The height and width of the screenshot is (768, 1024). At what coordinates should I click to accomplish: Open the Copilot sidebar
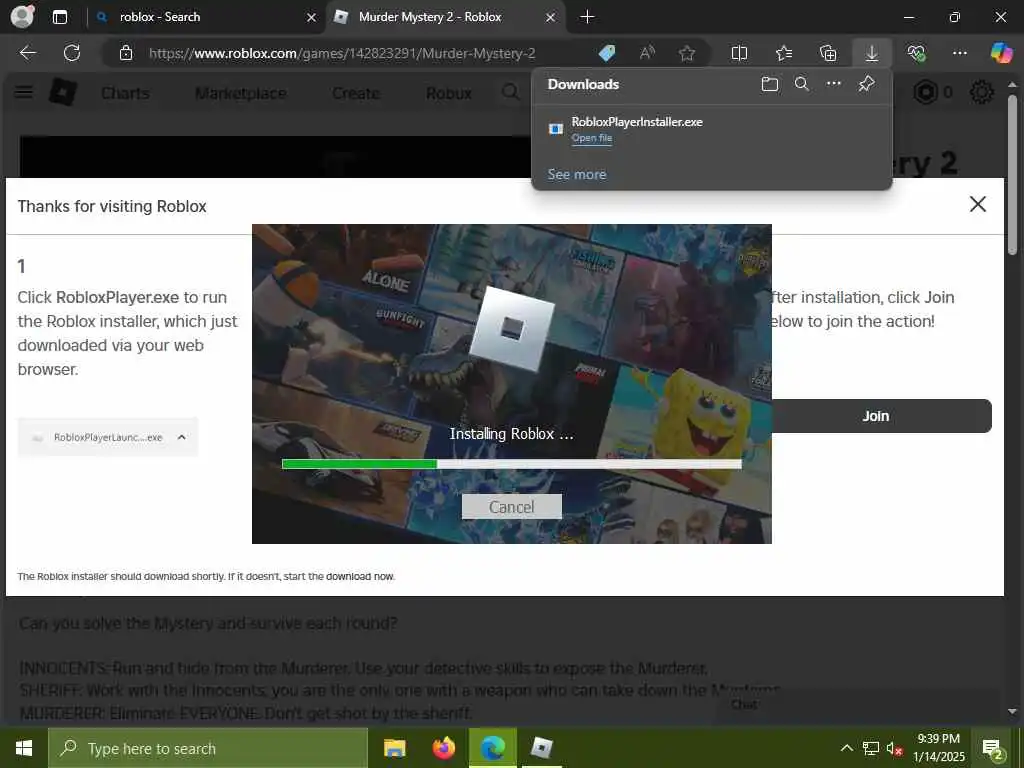pyautogui.click(x=1001, y=53)
